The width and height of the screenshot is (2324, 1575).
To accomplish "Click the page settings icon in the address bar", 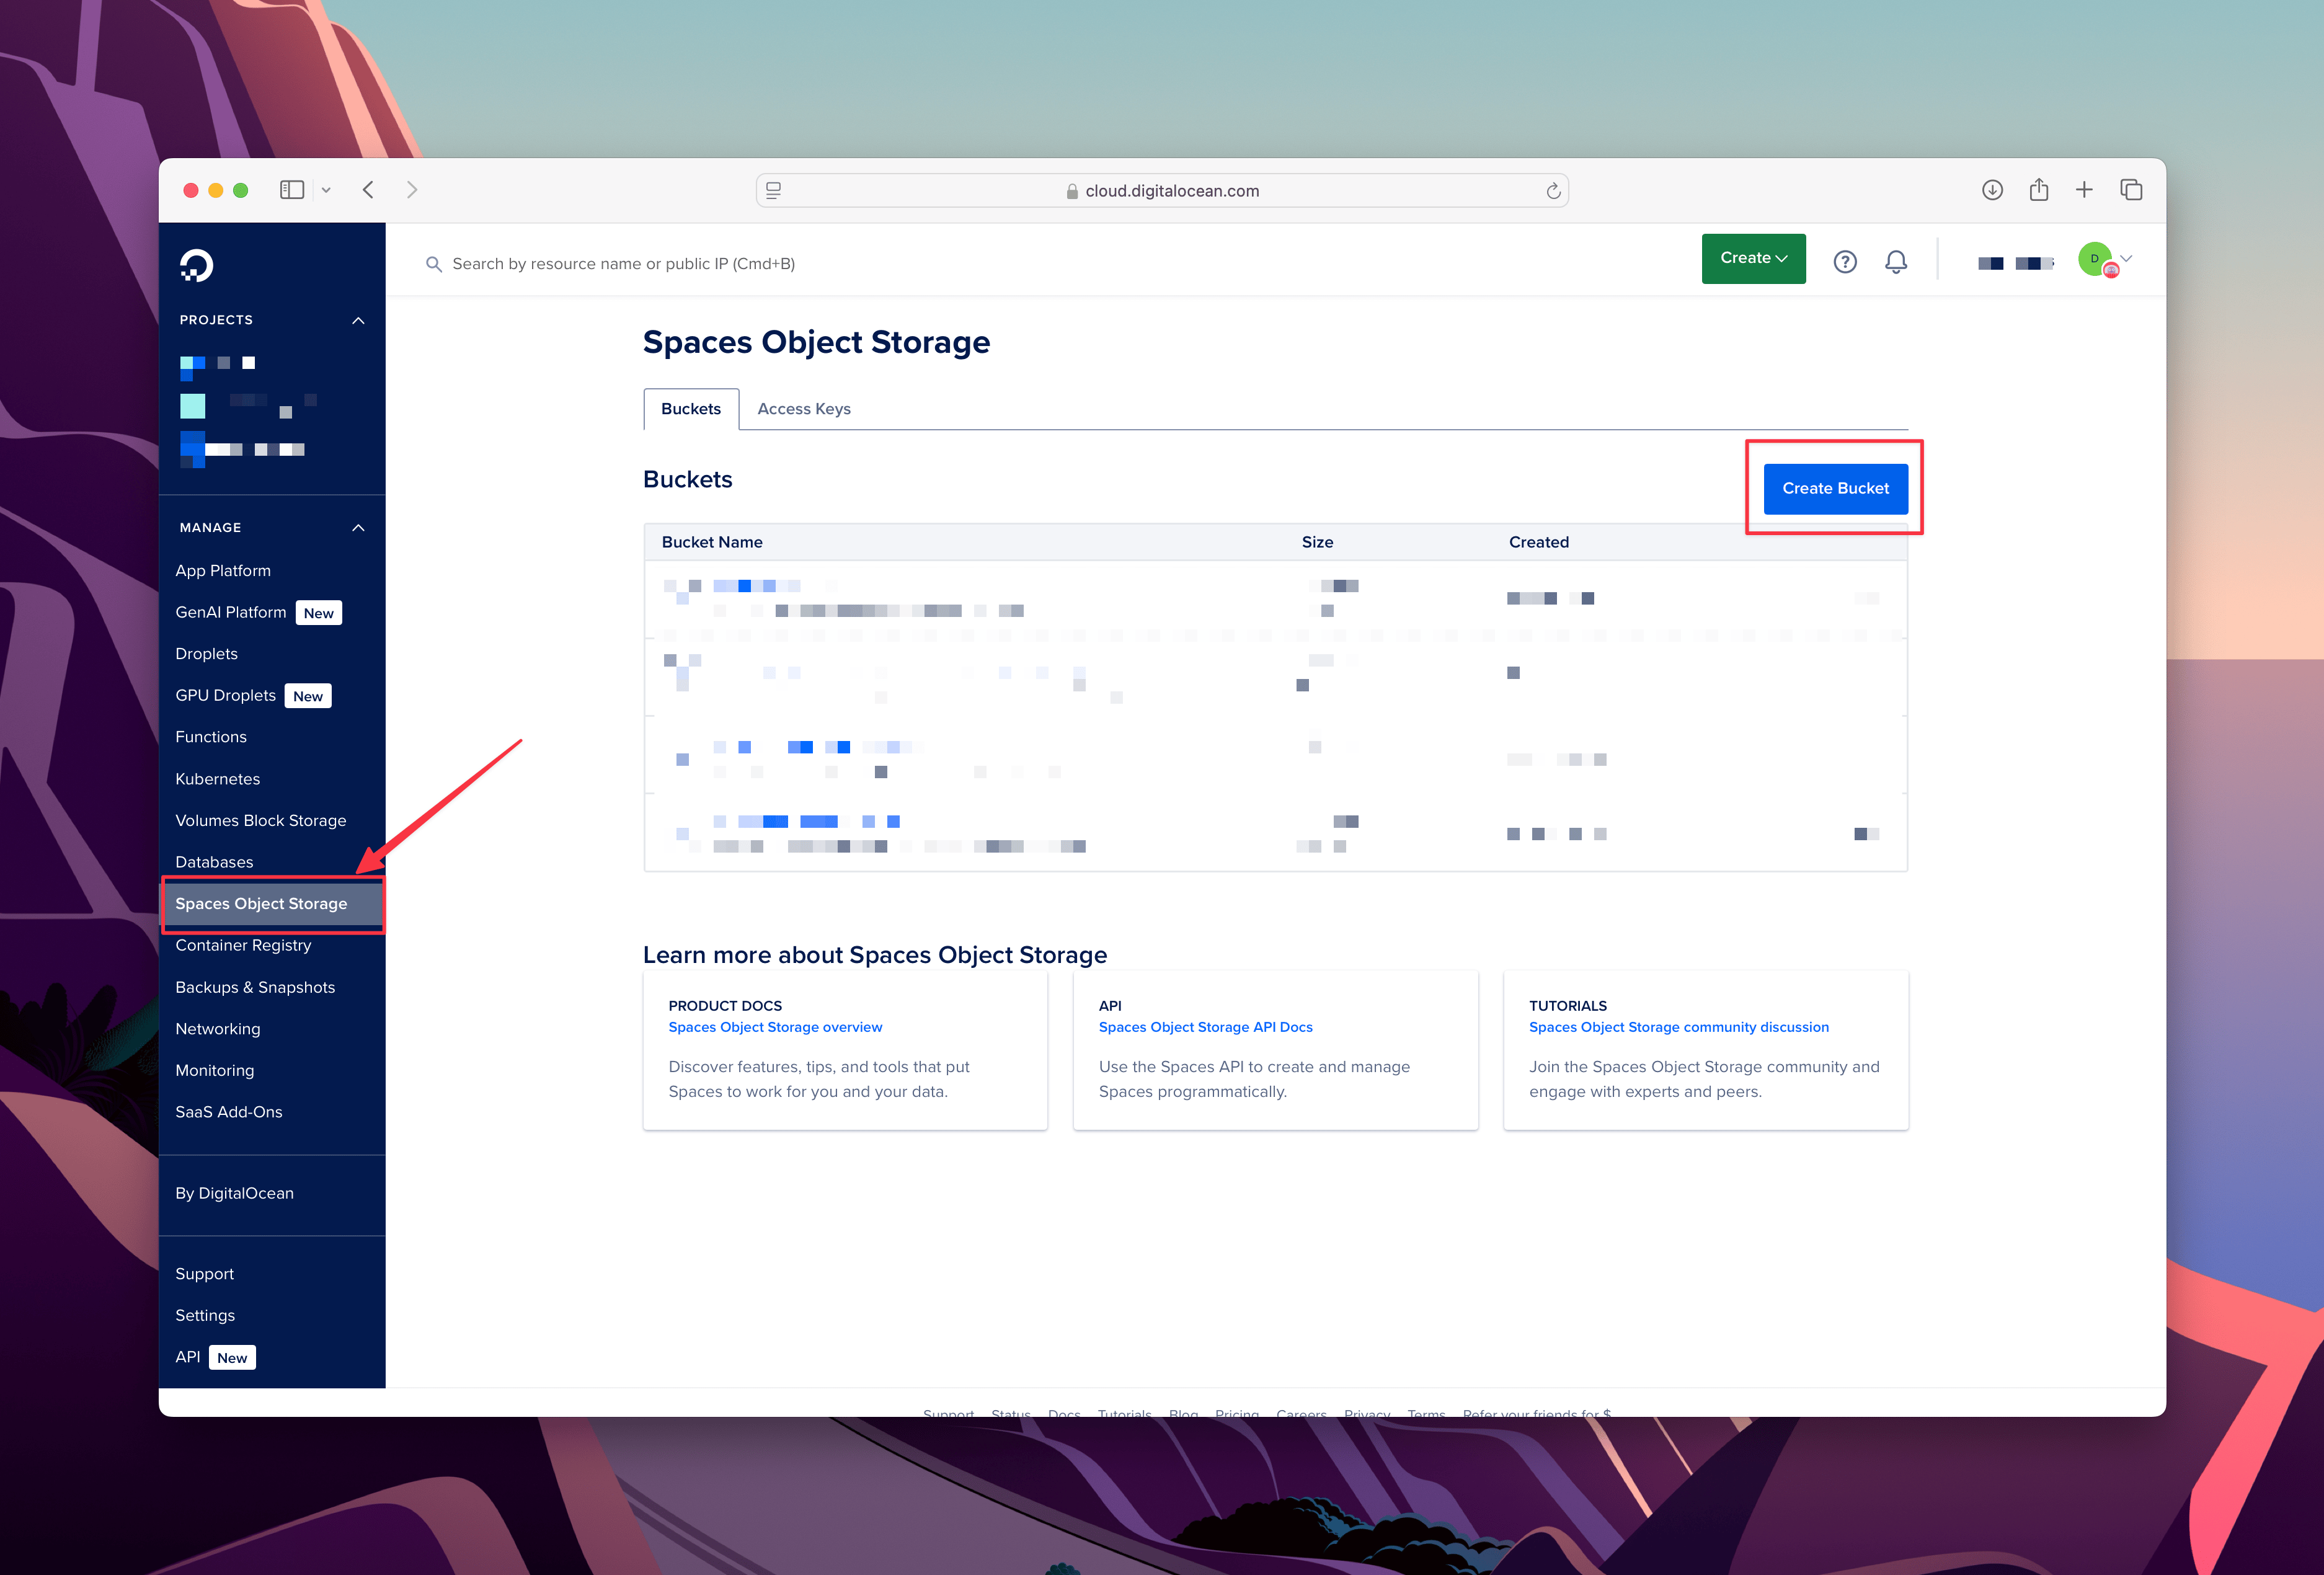I will 773,190.
